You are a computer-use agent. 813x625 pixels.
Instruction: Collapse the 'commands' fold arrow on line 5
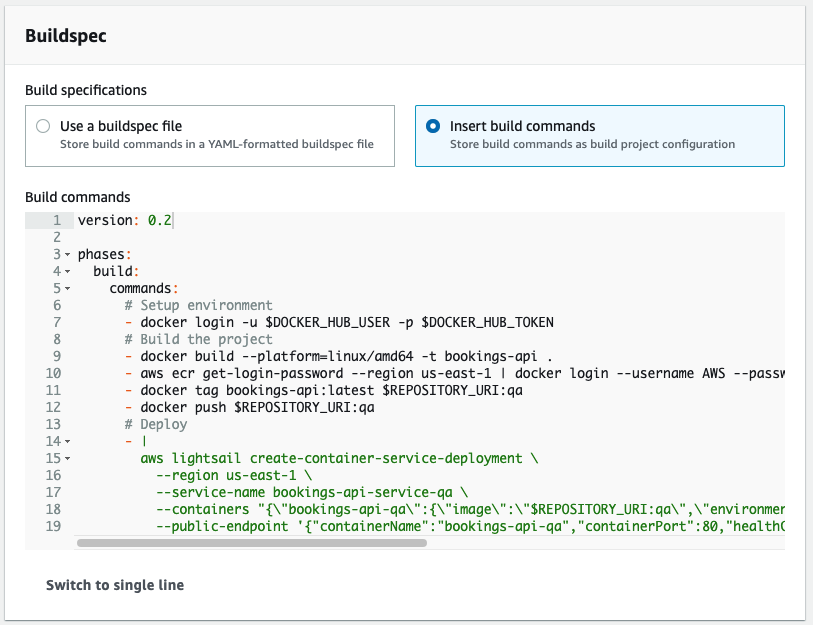click(67, 289)
